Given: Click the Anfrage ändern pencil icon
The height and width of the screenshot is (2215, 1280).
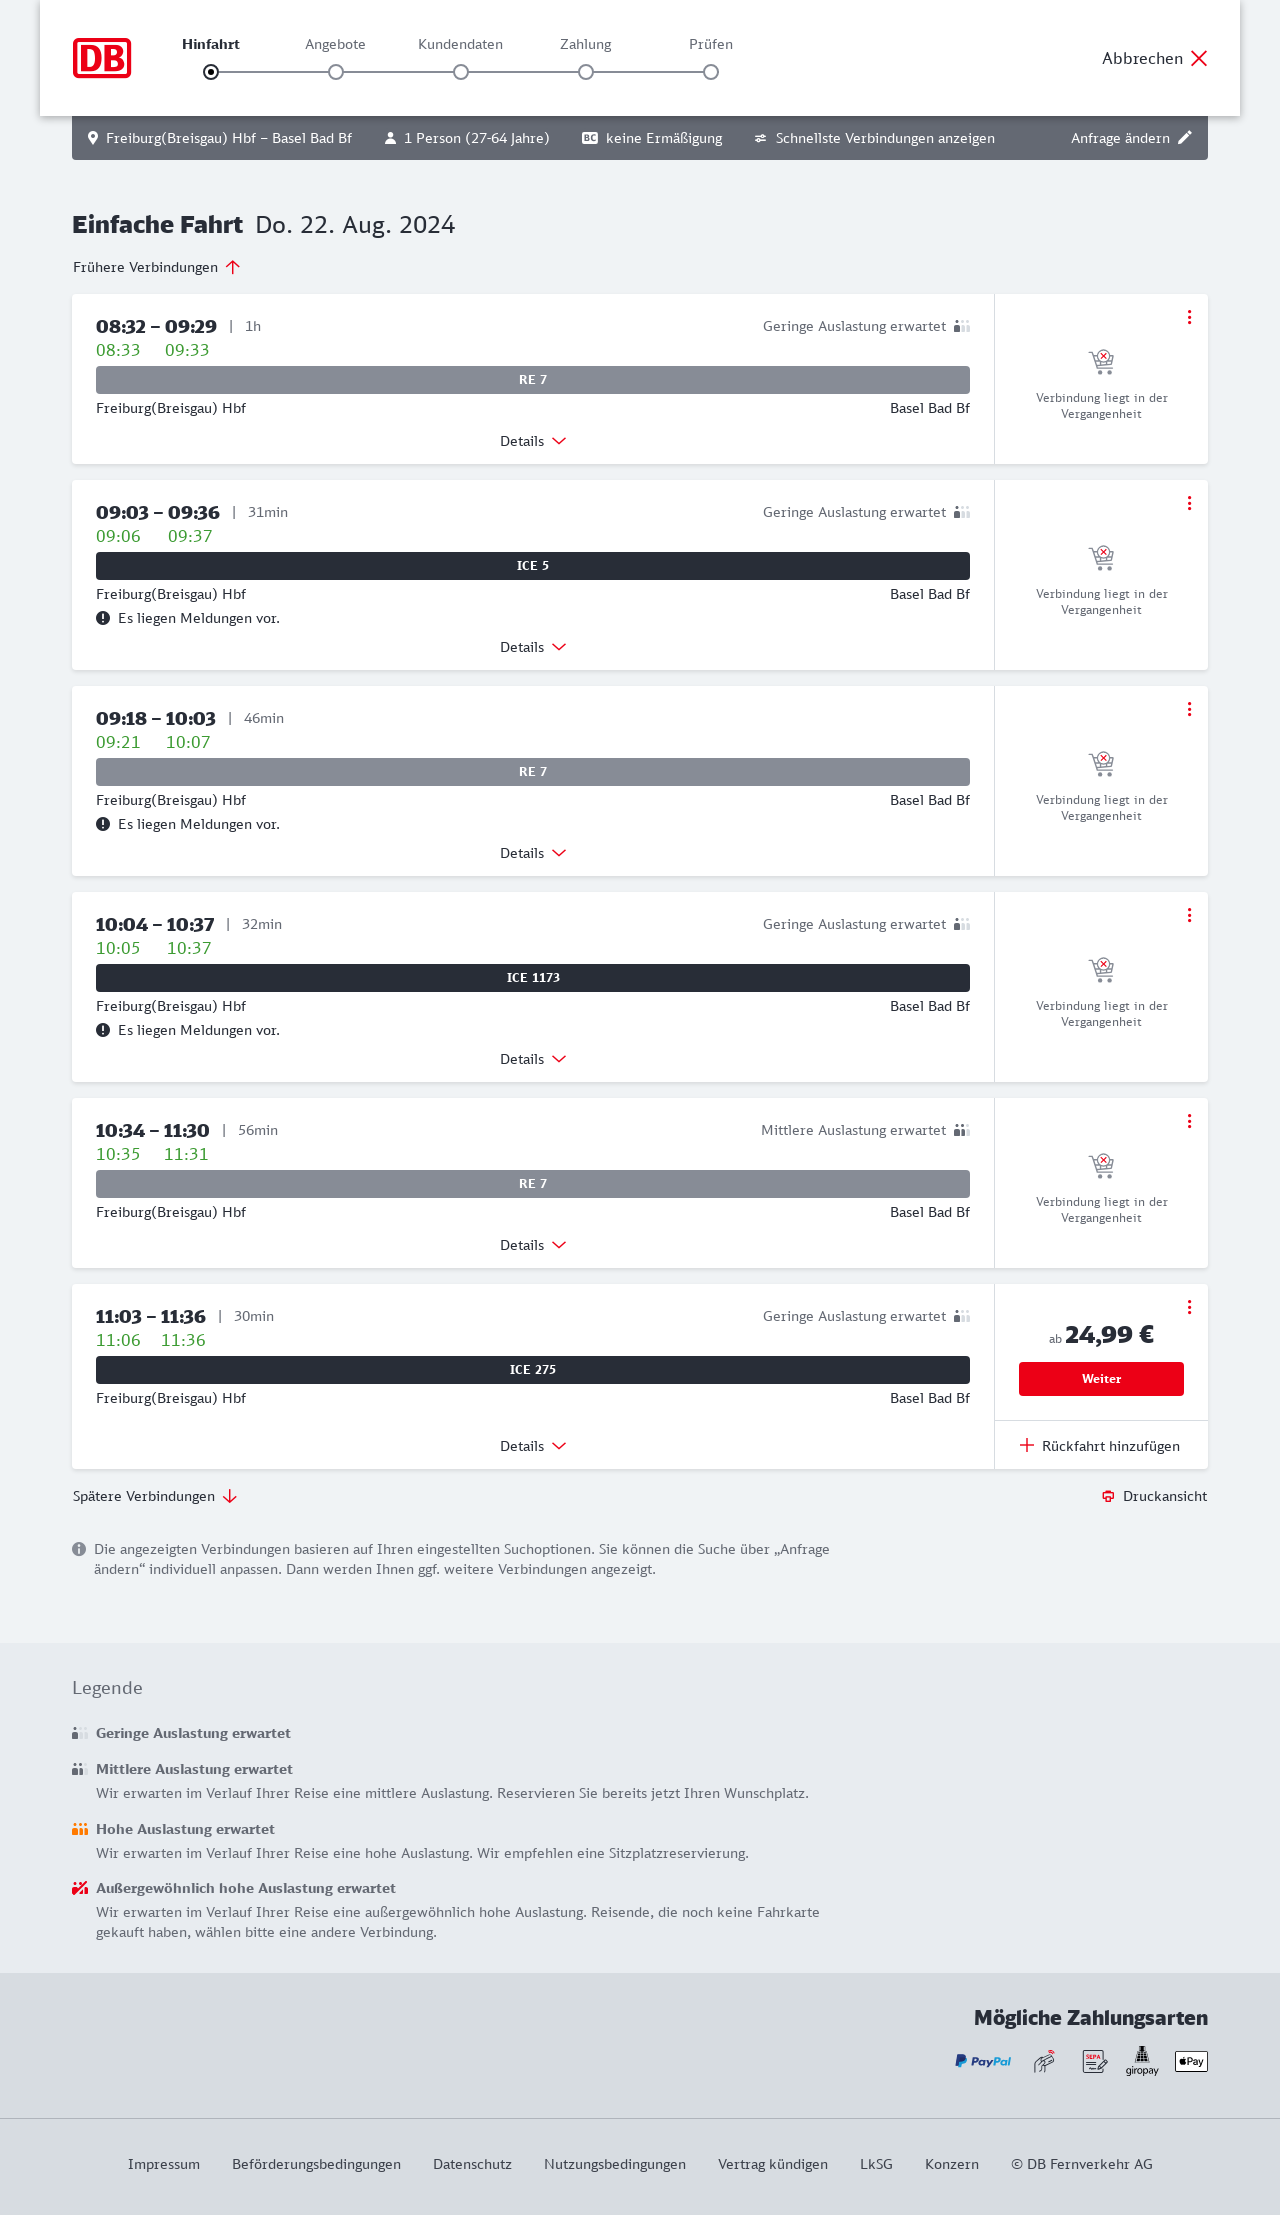Looking at the screenshot, I should (1185, 138).
